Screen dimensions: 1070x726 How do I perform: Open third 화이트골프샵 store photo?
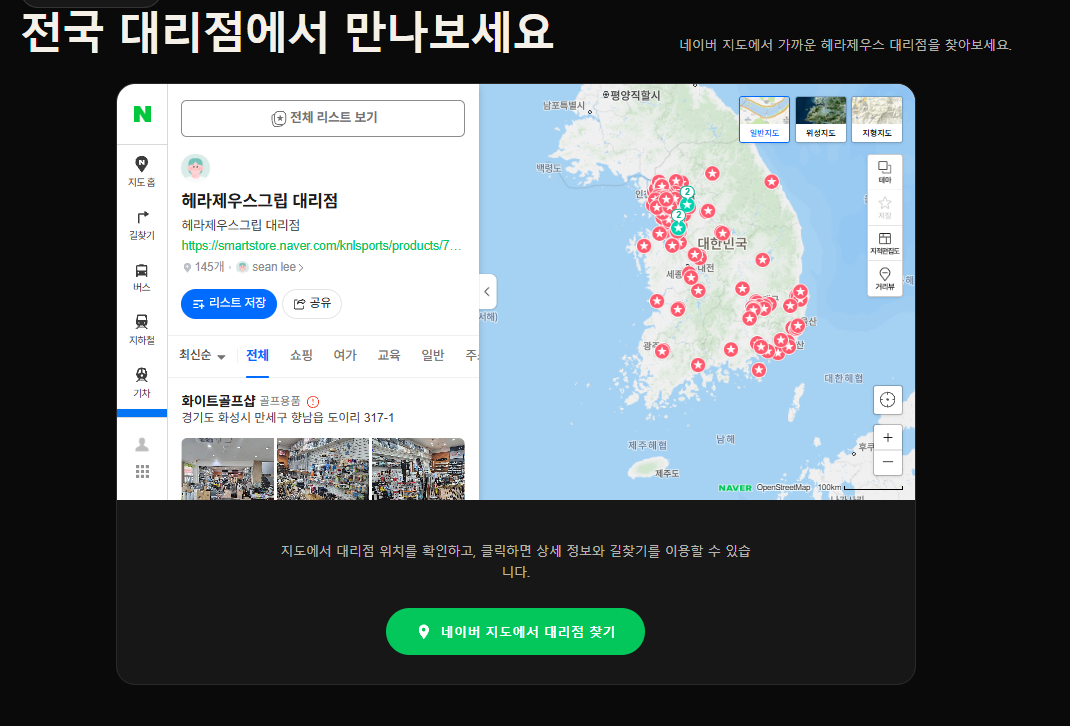[x=418, y=469]
